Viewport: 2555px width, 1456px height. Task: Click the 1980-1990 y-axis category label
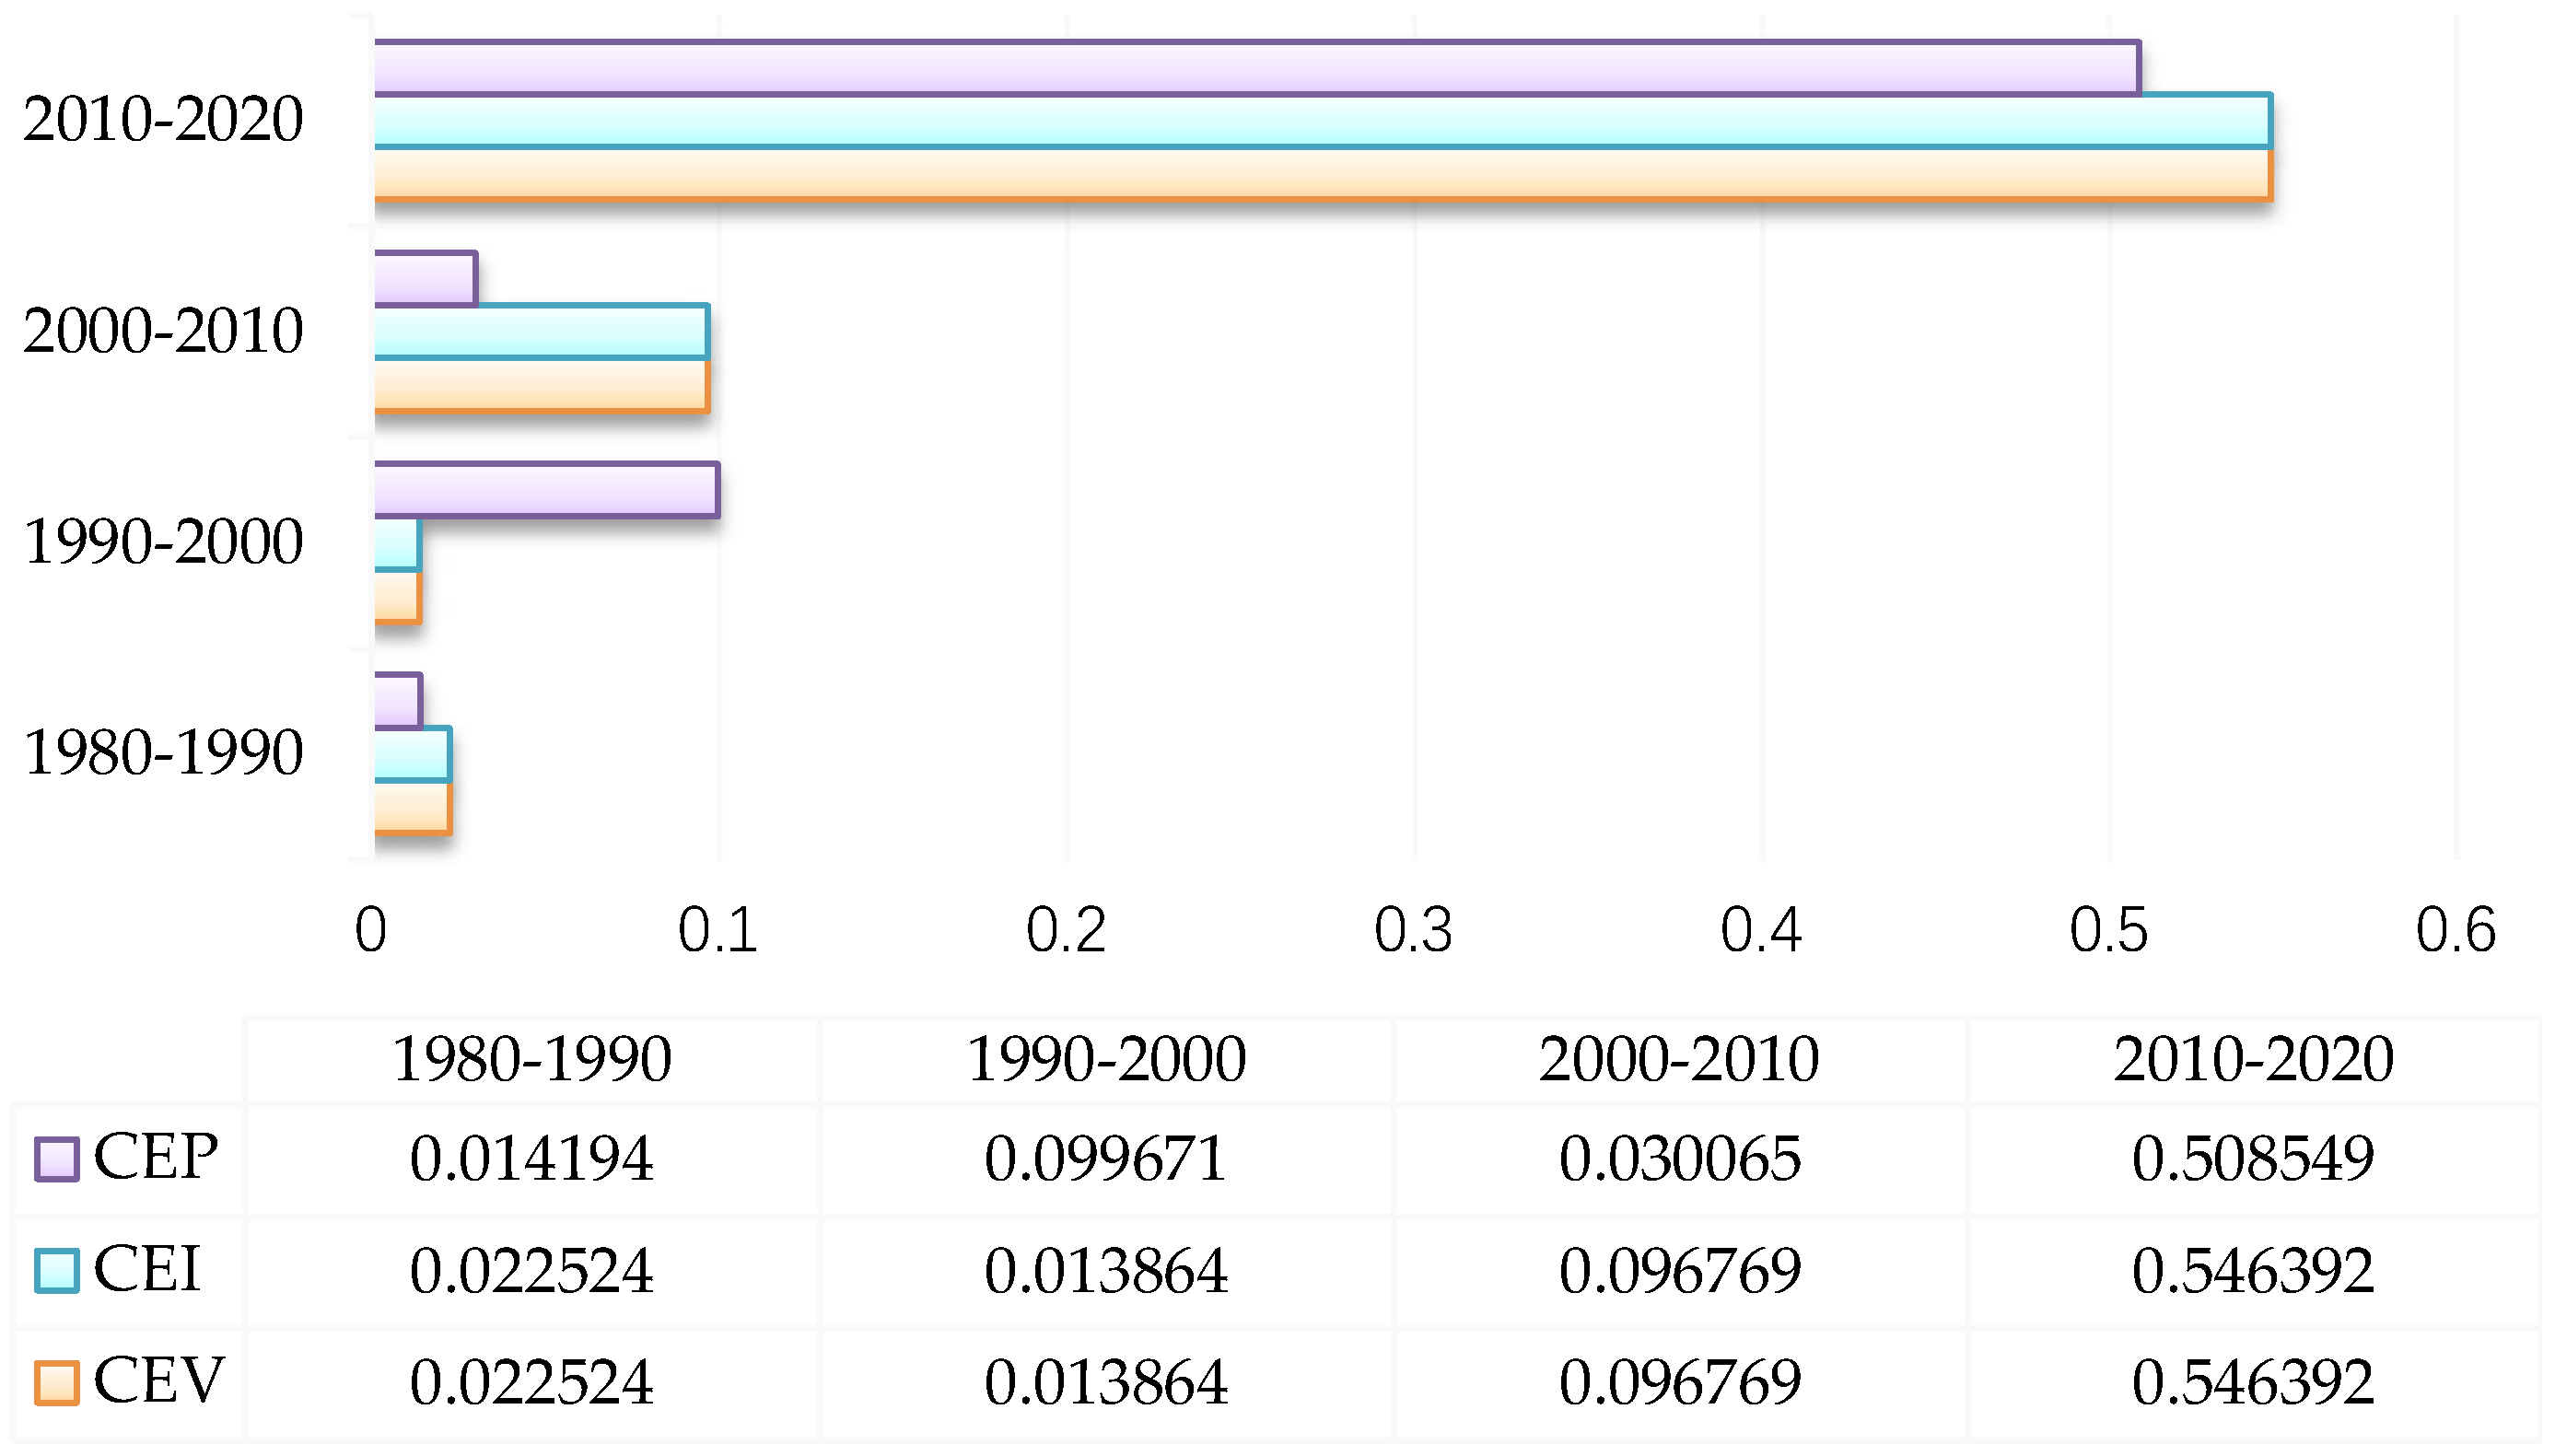pos(163,753)
